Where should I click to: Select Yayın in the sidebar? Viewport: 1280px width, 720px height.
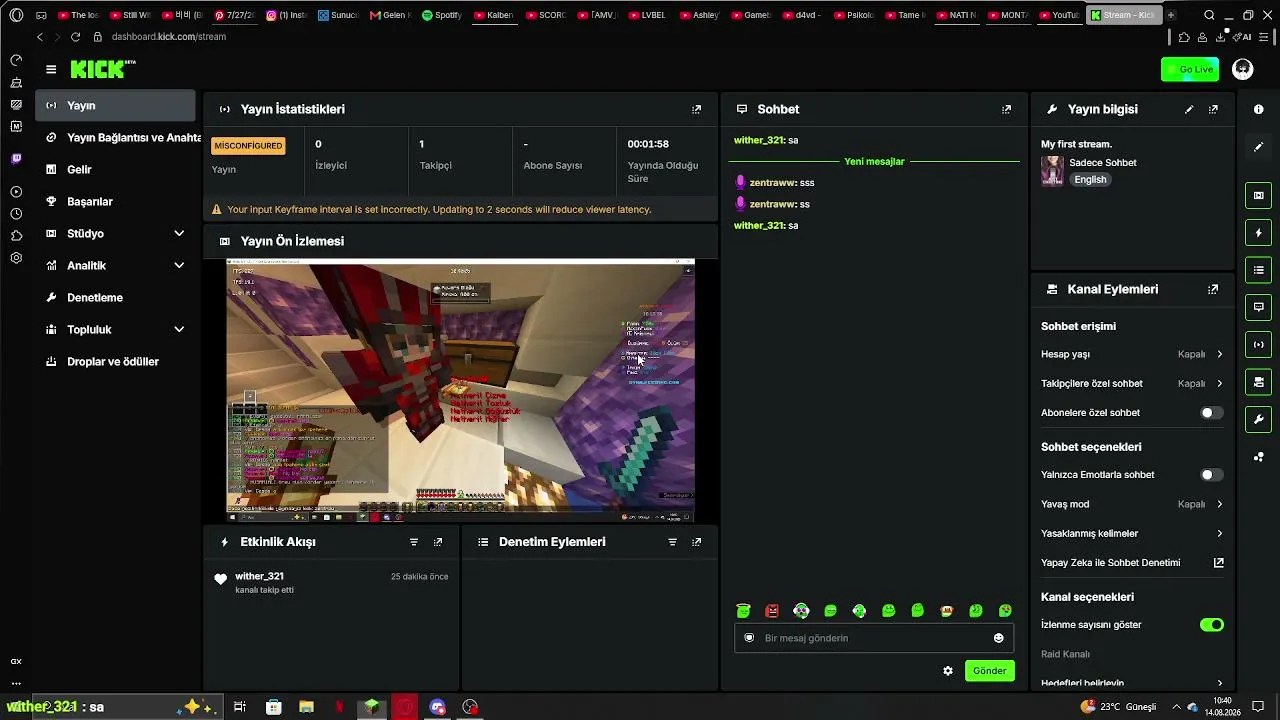115,105
